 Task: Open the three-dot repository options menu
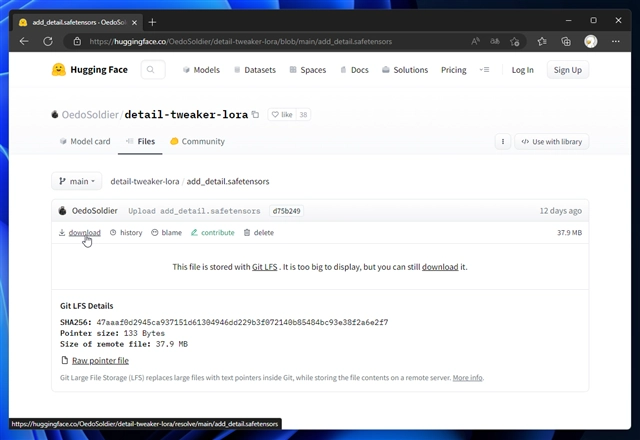pos(503,142)
